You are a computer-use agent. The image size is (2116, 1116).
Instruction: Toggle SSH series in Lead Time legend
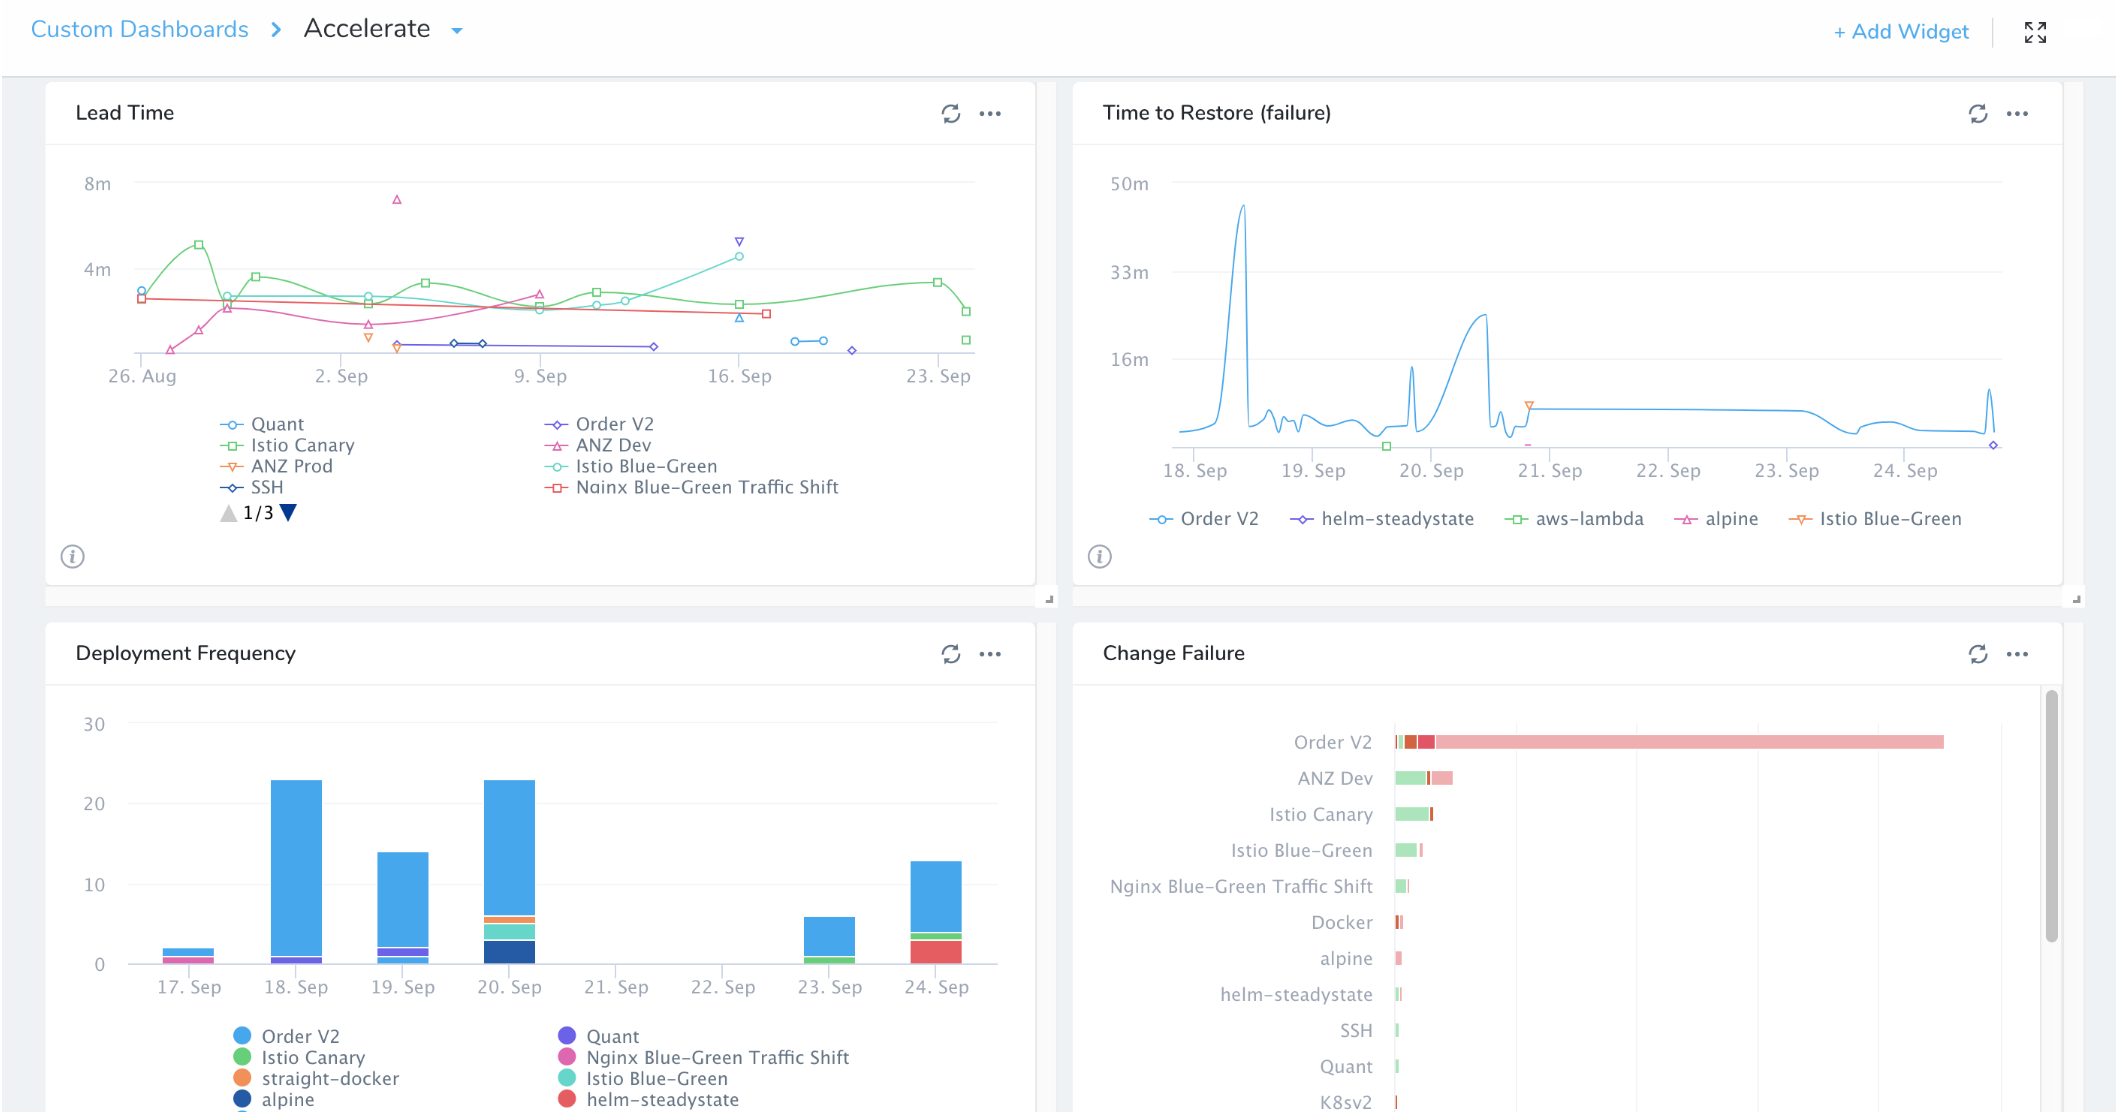click(252, 487)
